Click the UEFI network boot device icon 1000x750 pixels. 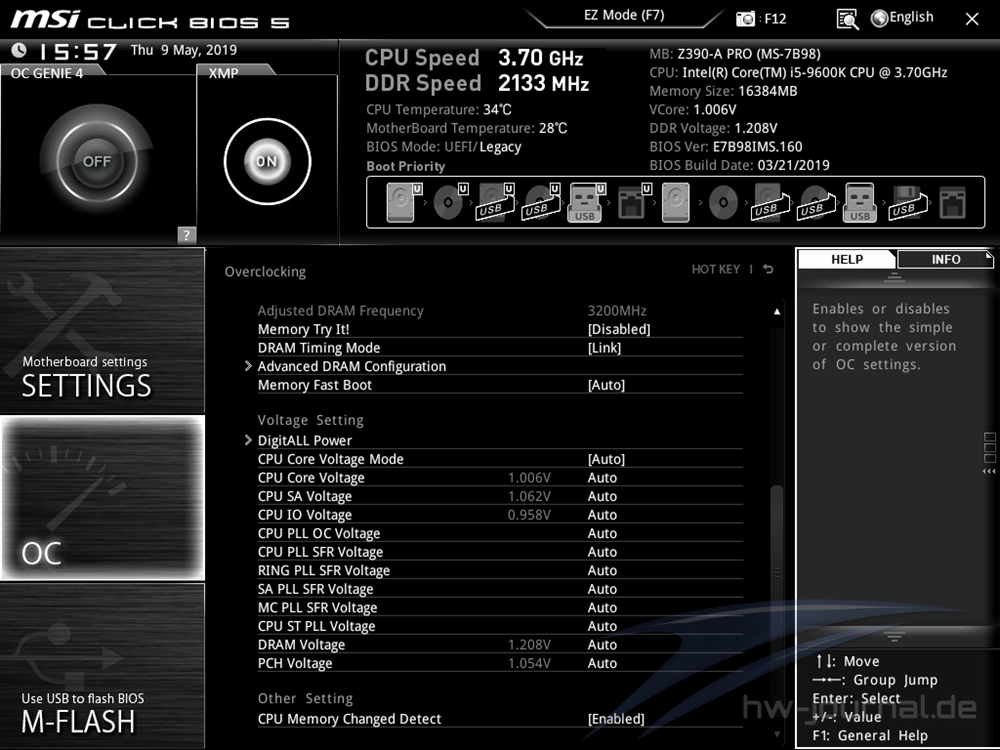pos(630,204)
